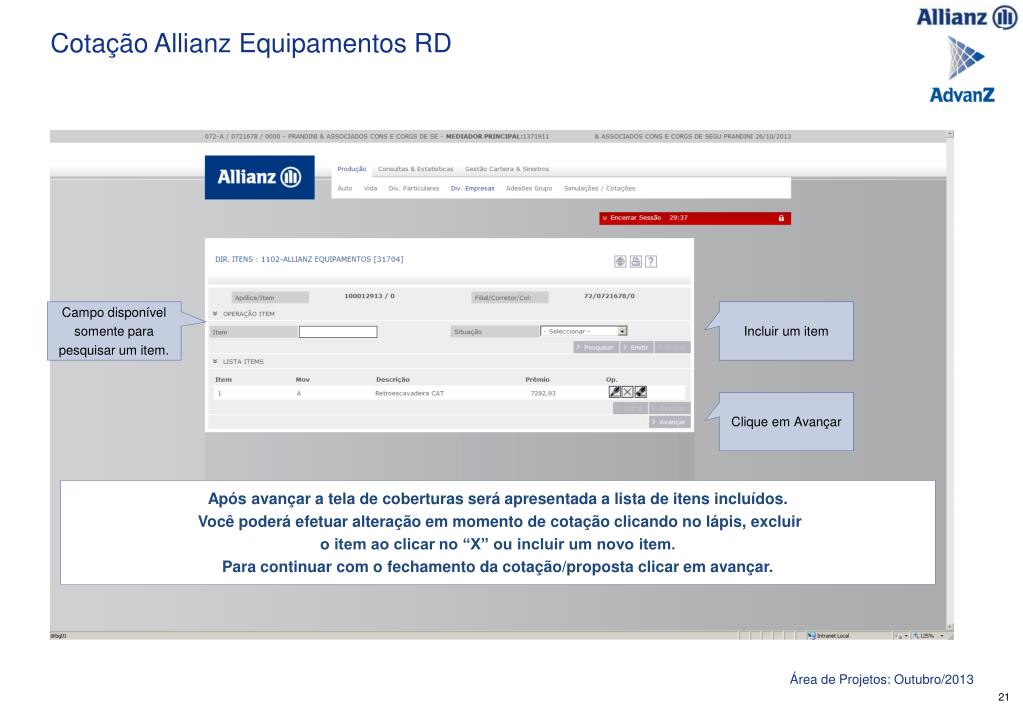Edit Retroescavadeira CAT item with the pencil icon
Screen dimensions: 1023x708
[615, 392]
